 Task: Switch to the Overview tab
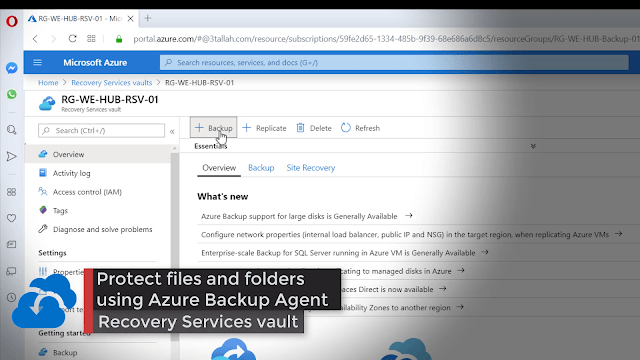pyautogui.click(x=219, y=168)
